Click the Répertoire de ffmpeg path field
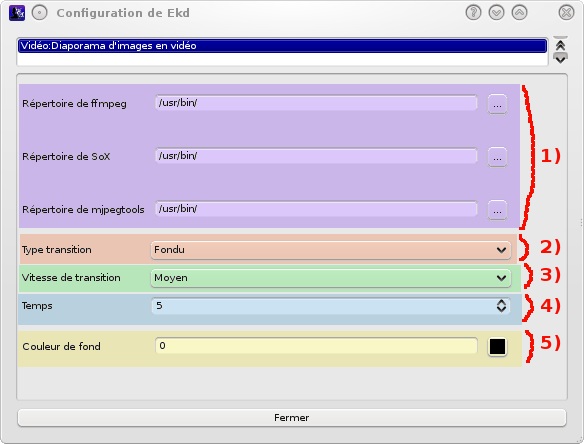Viewport: 584px width, 444px height. [x=316, y=103]
